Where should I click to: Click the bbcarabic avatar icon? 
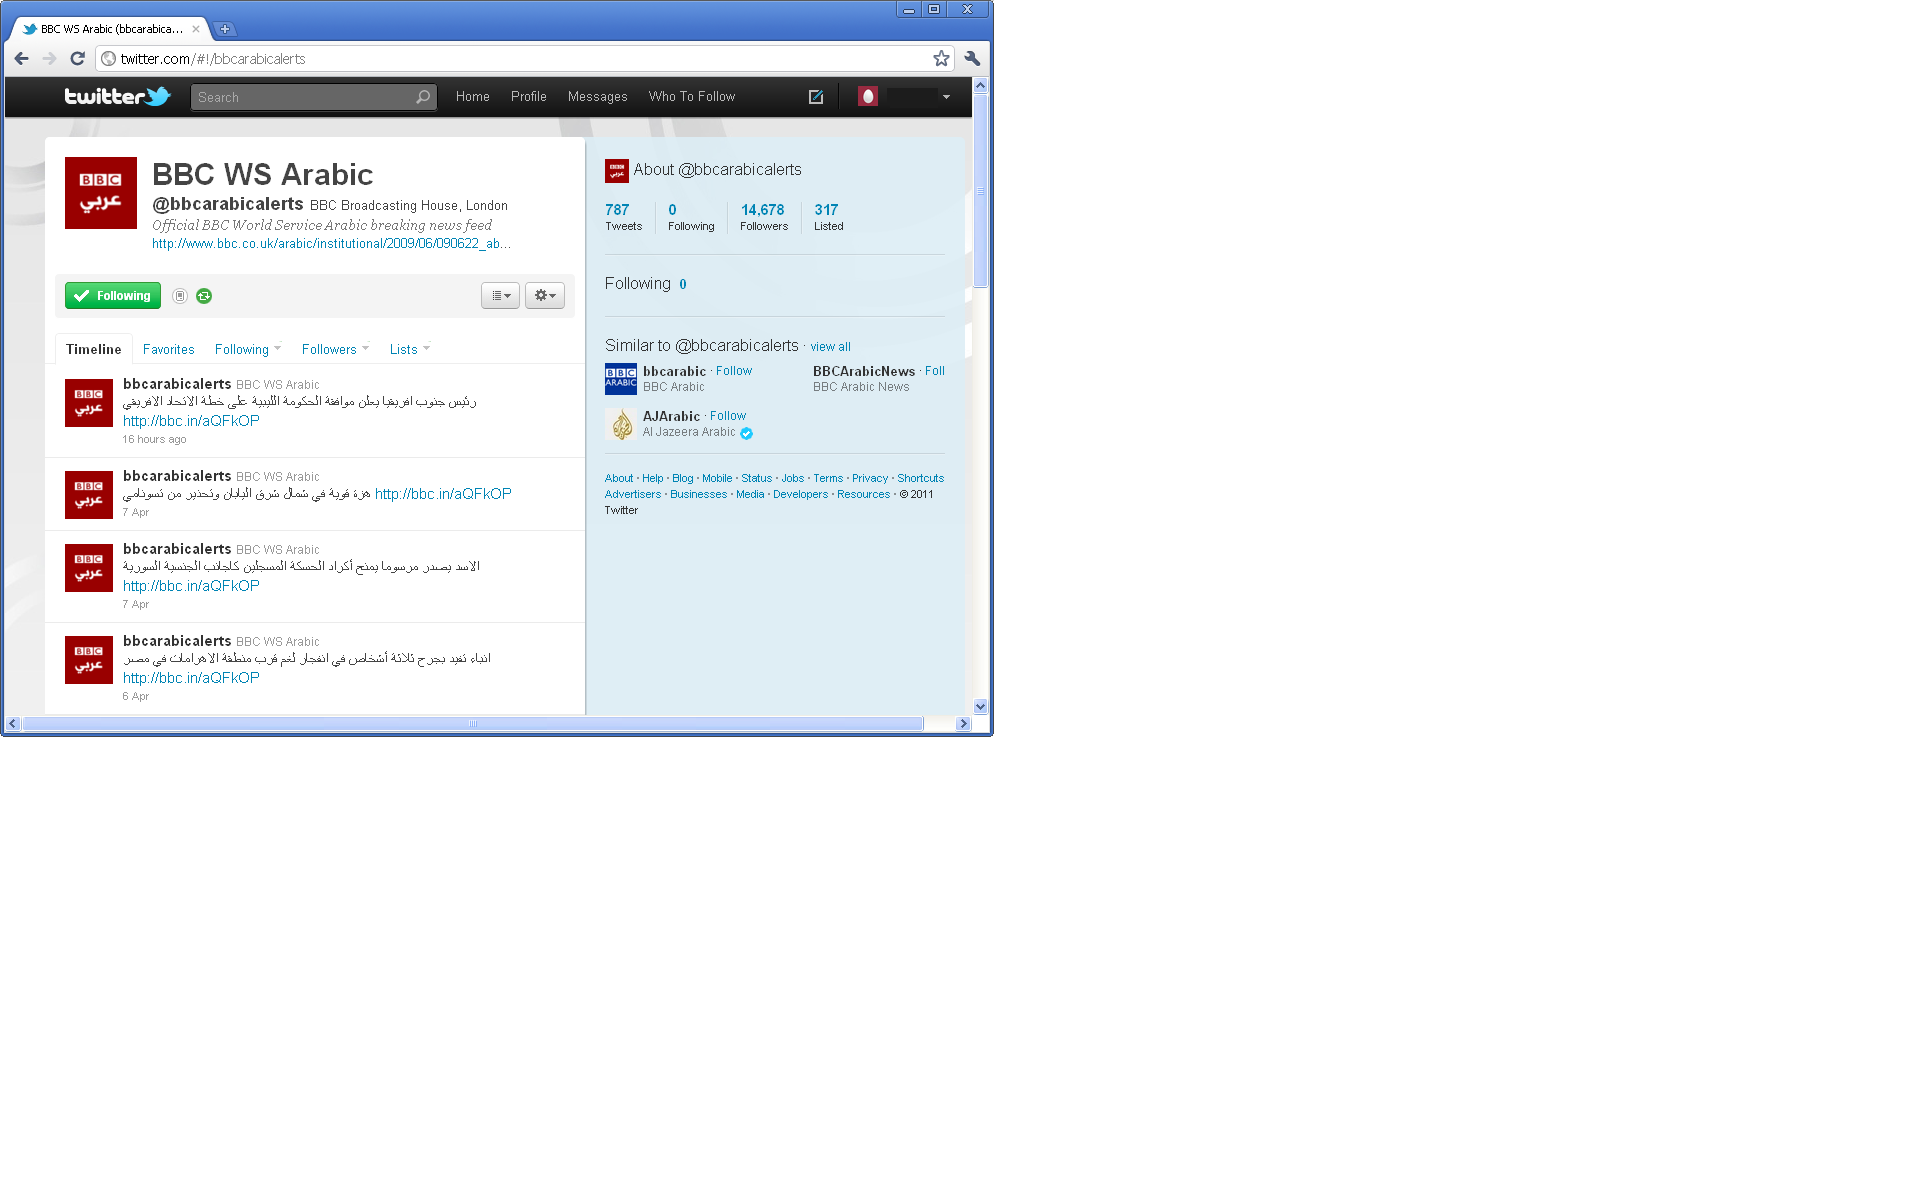point(621,379)
